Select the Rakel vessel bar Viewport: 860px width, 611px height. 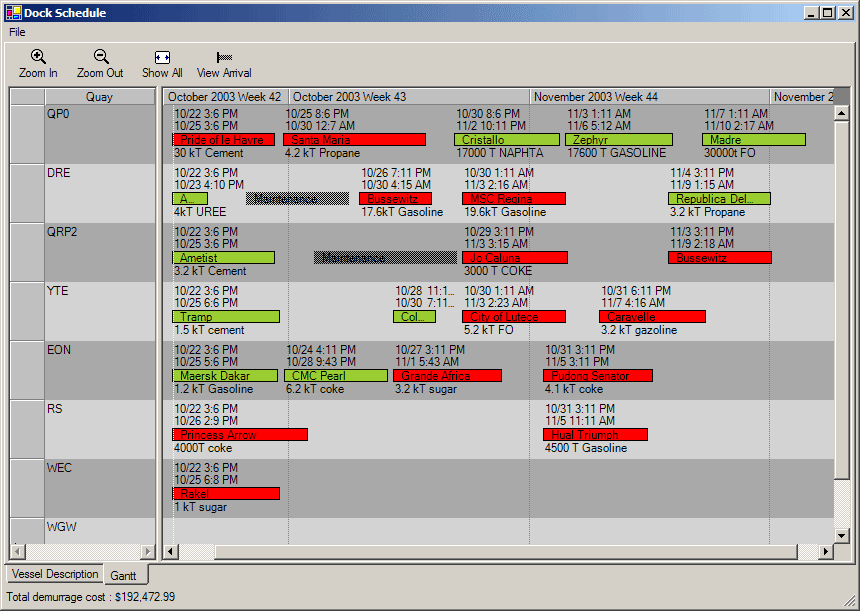tap(226, 494)
